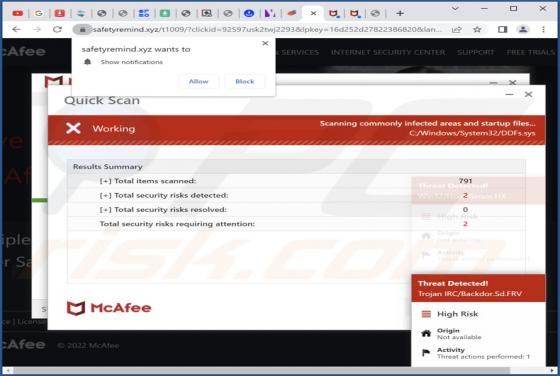The image size is (560, 376).
Task: Click the site info lock icon
Action: pos(82,29)
